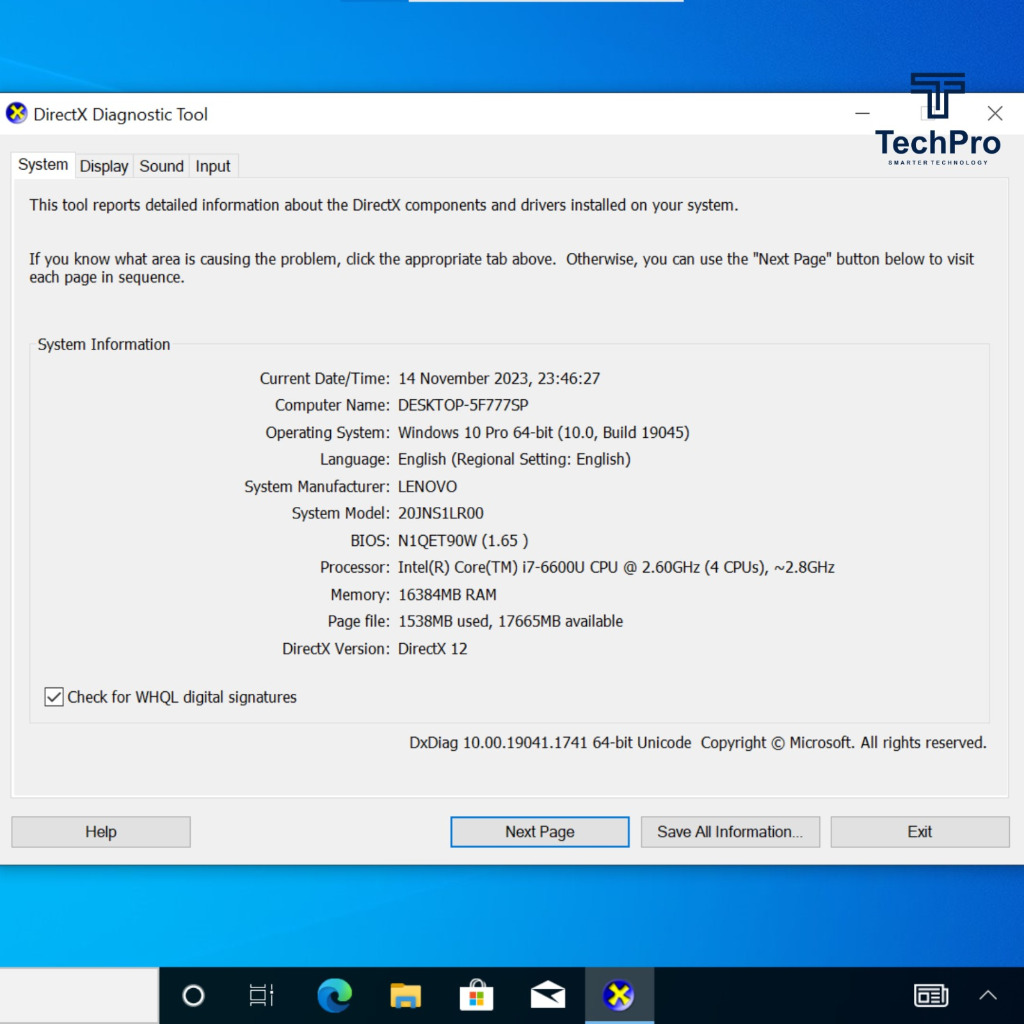The height and width of the screenshot is (1024, 1024).
Task: Launch Microsoft Edge from the taskbar
Action: (334, 995)
